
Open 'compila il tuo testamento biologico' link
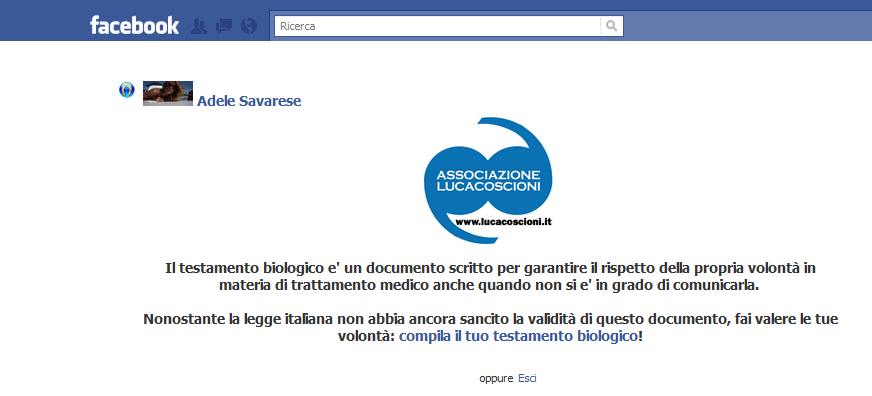click(x=518, y=336)
